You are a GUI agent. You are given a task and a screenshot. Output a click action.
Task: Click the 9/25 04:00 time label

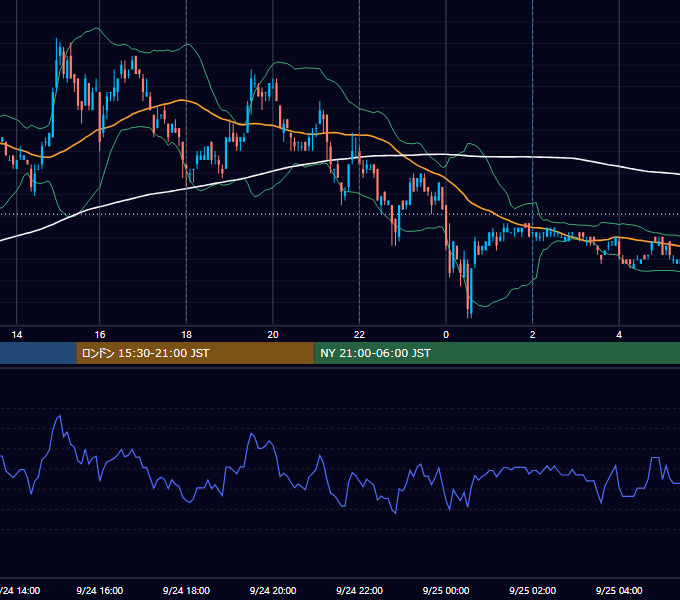(619, 590)
